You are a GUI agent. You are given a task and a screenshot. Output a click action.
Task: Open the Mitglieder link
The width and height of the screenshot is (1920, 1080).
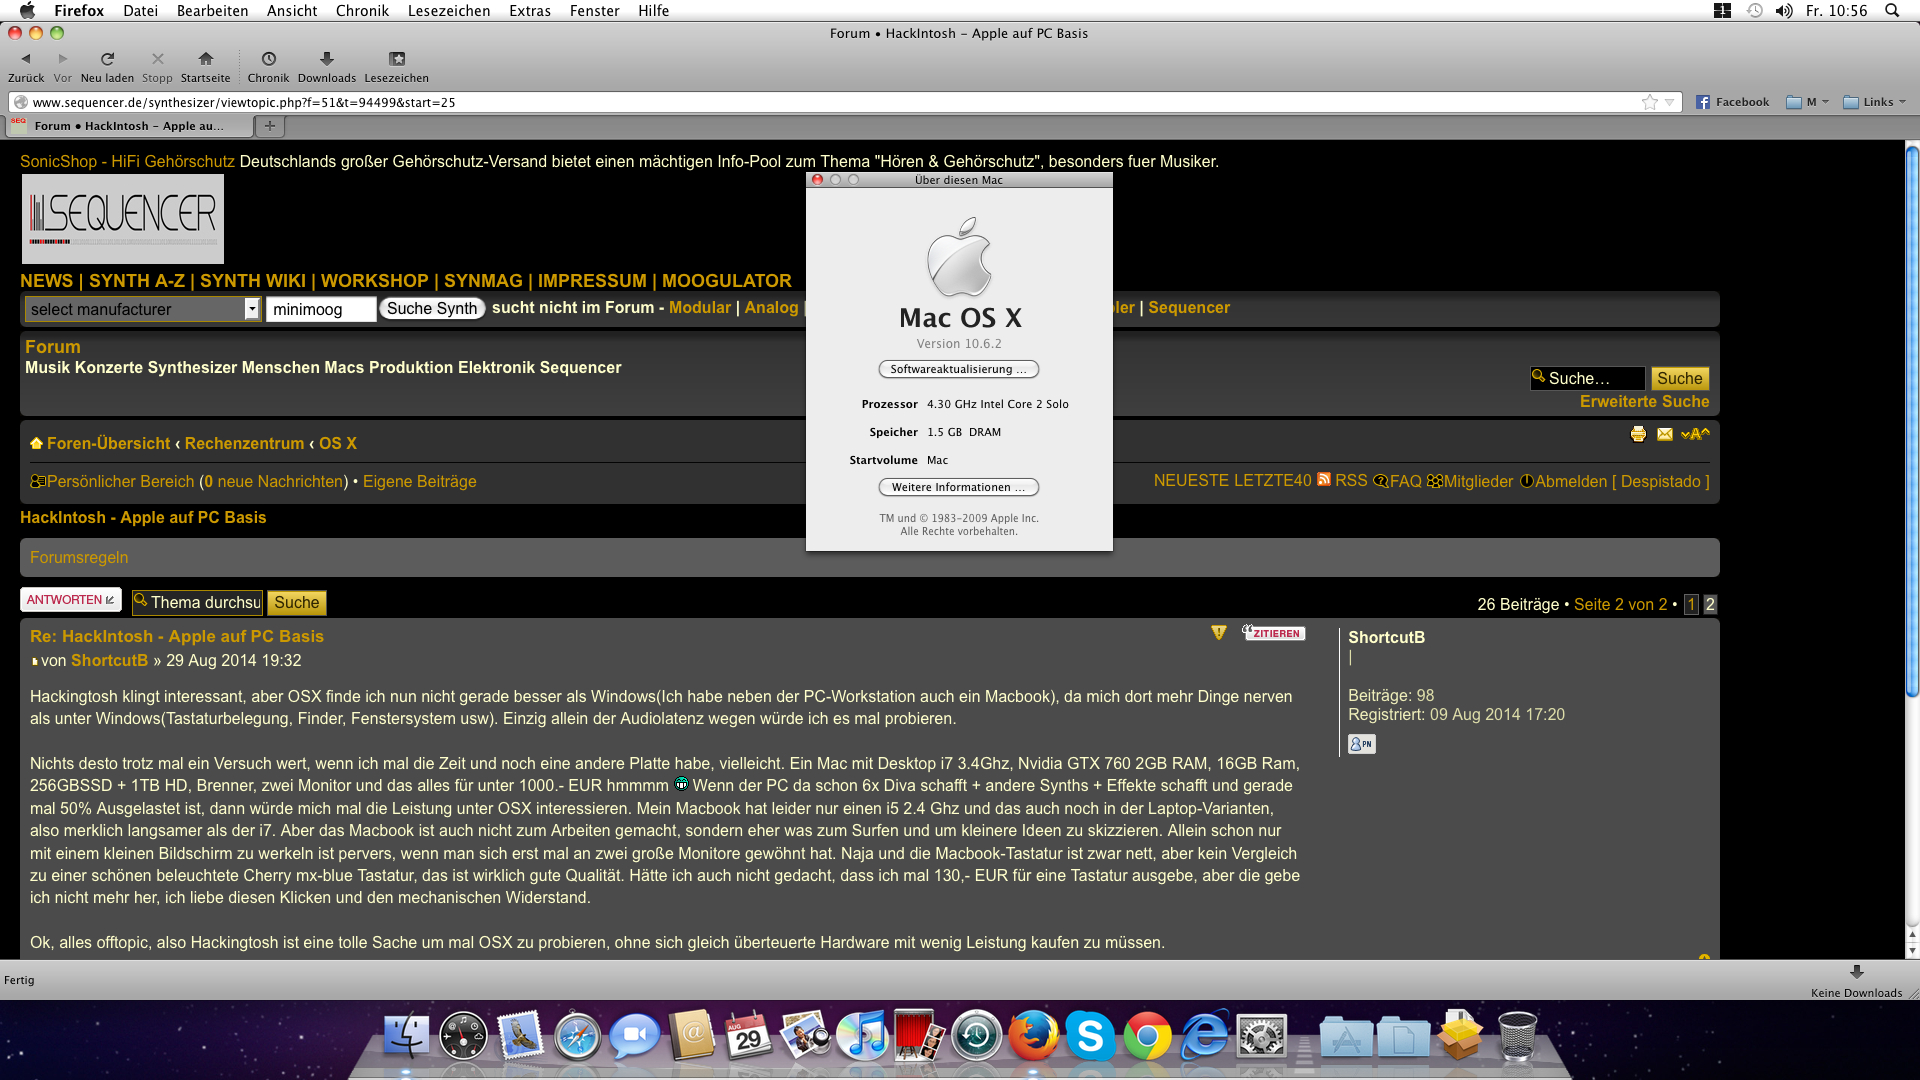click(1478, 481)
